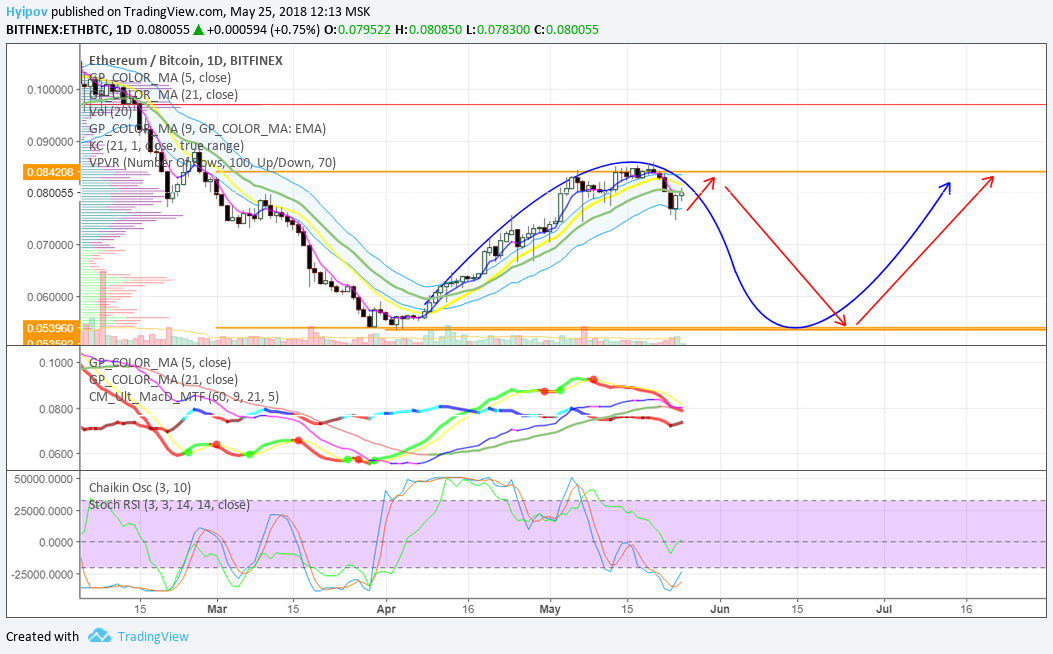Select the KC (21, 1, close, true range) label
The width and height of the screenshot is (1053, 654).
(167, 146)
